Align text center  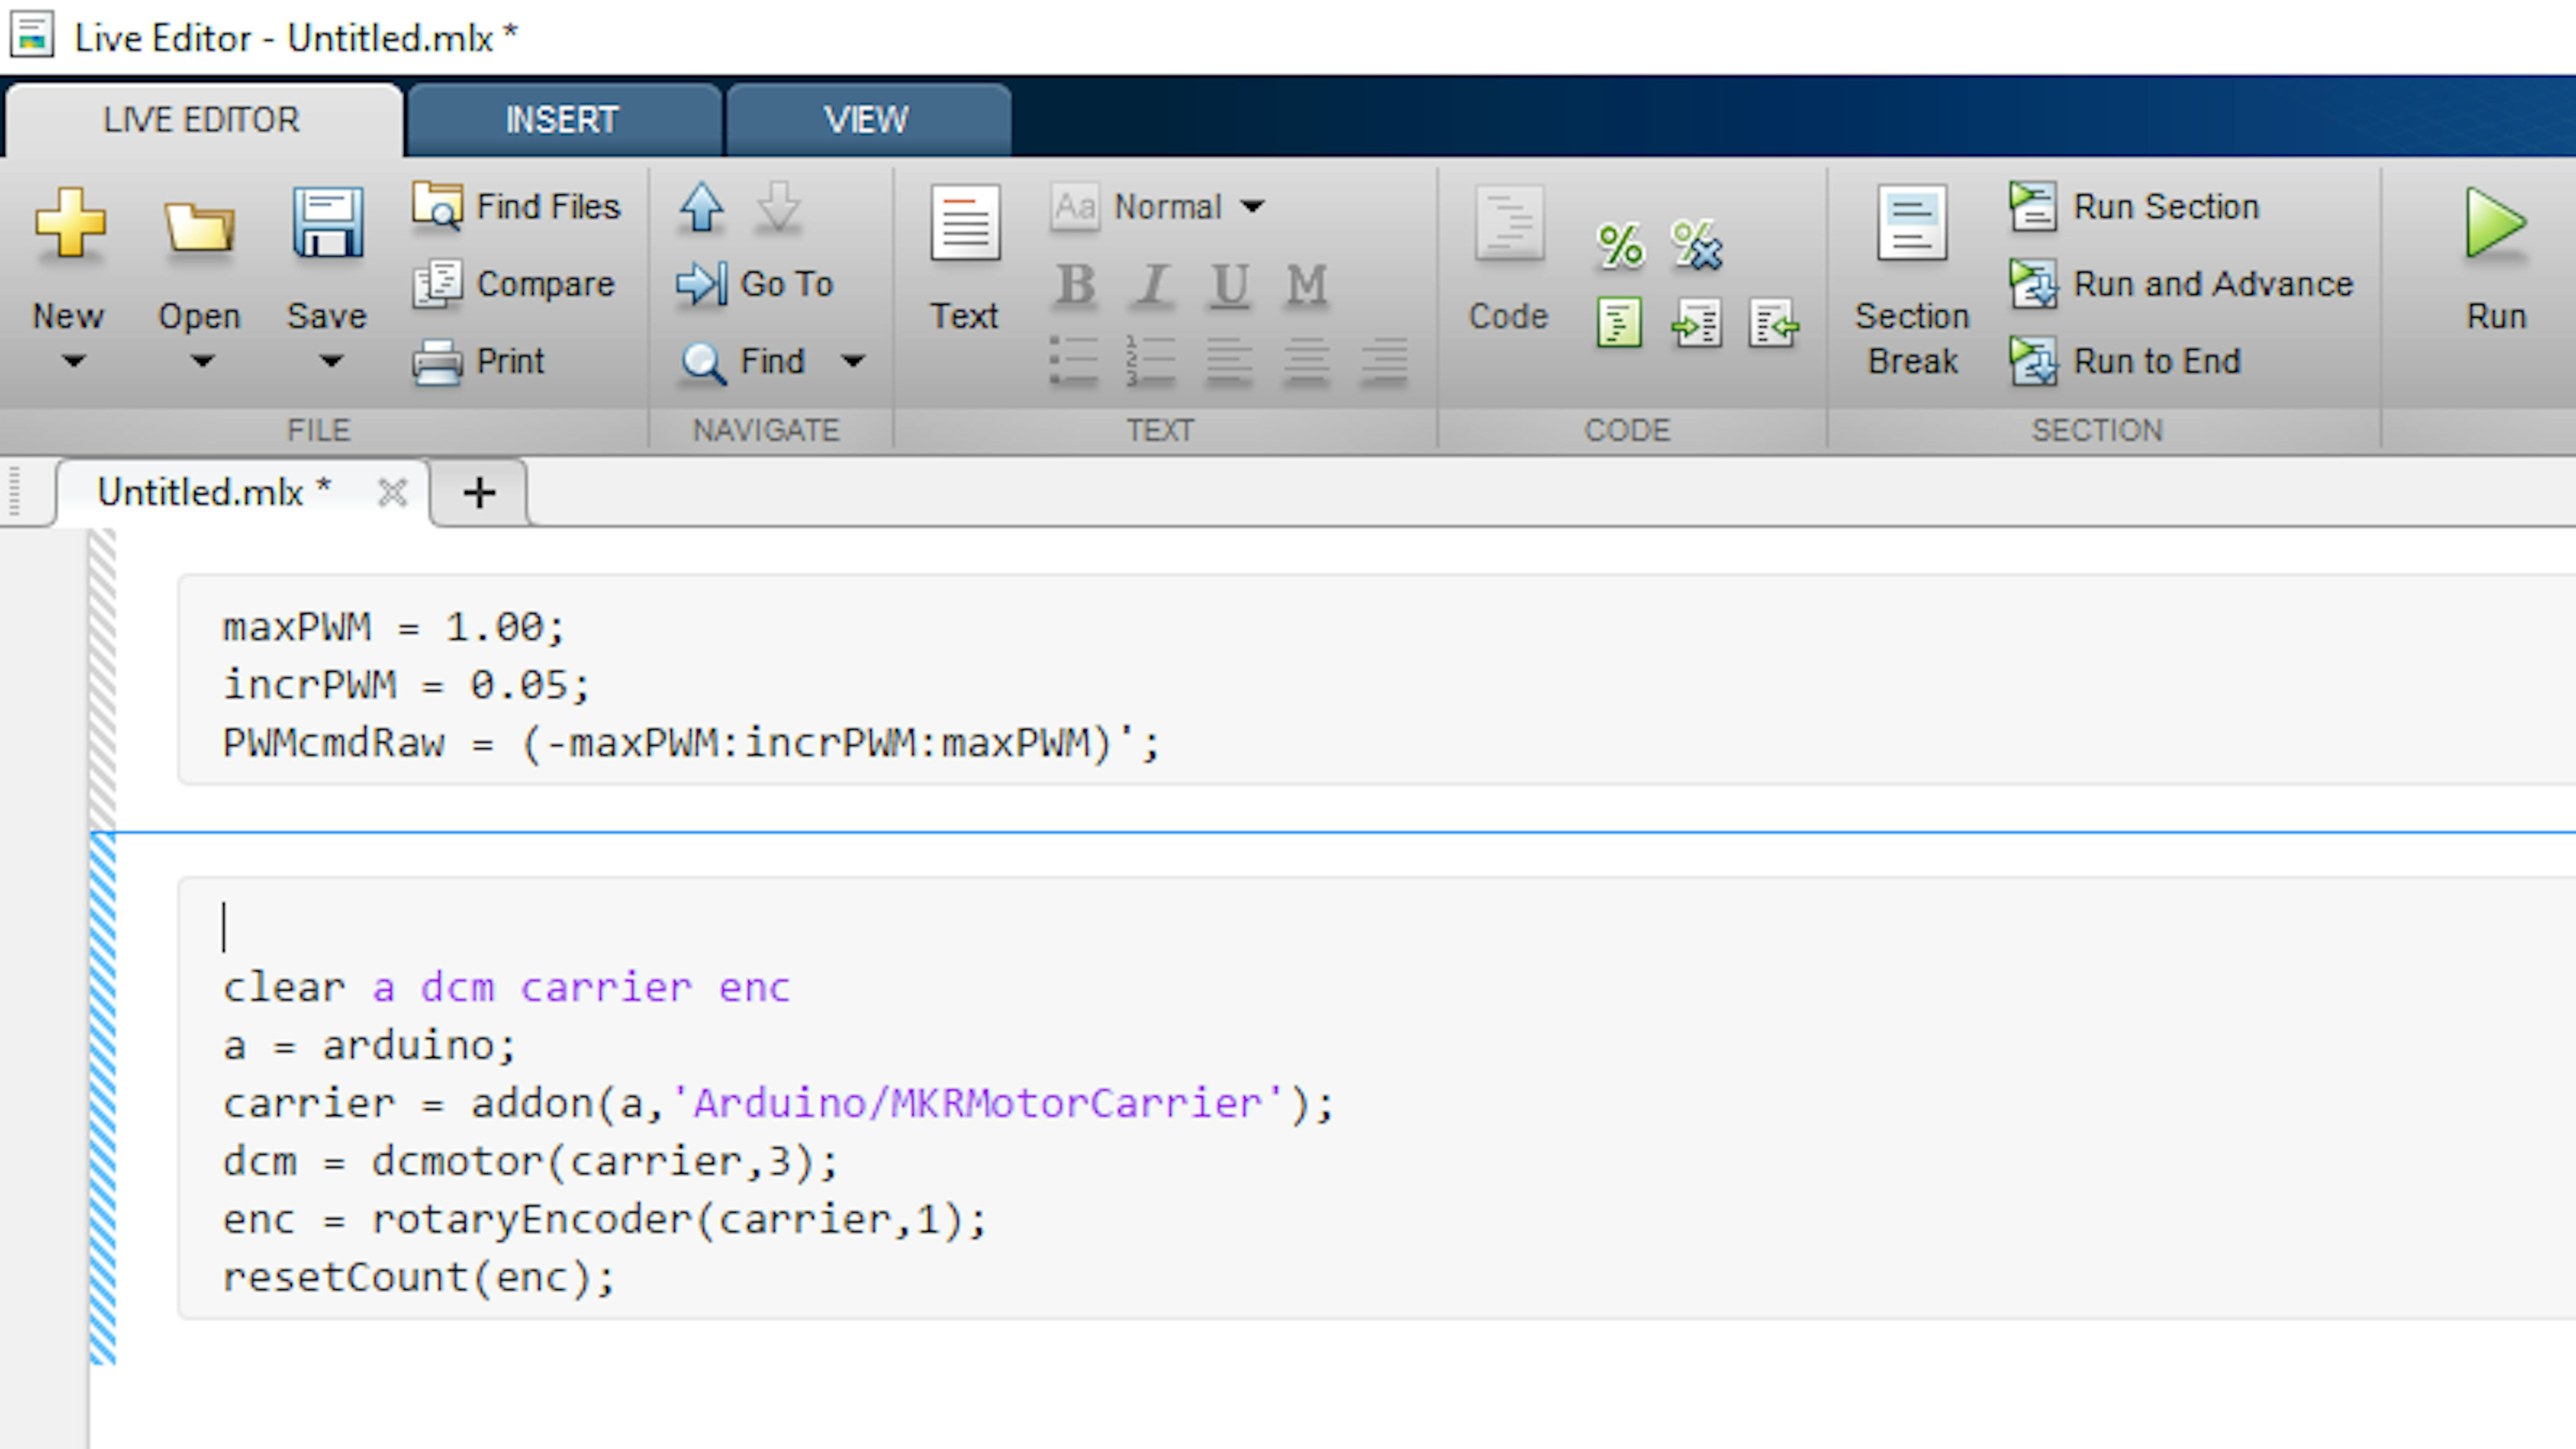[x=1306, y=361]
